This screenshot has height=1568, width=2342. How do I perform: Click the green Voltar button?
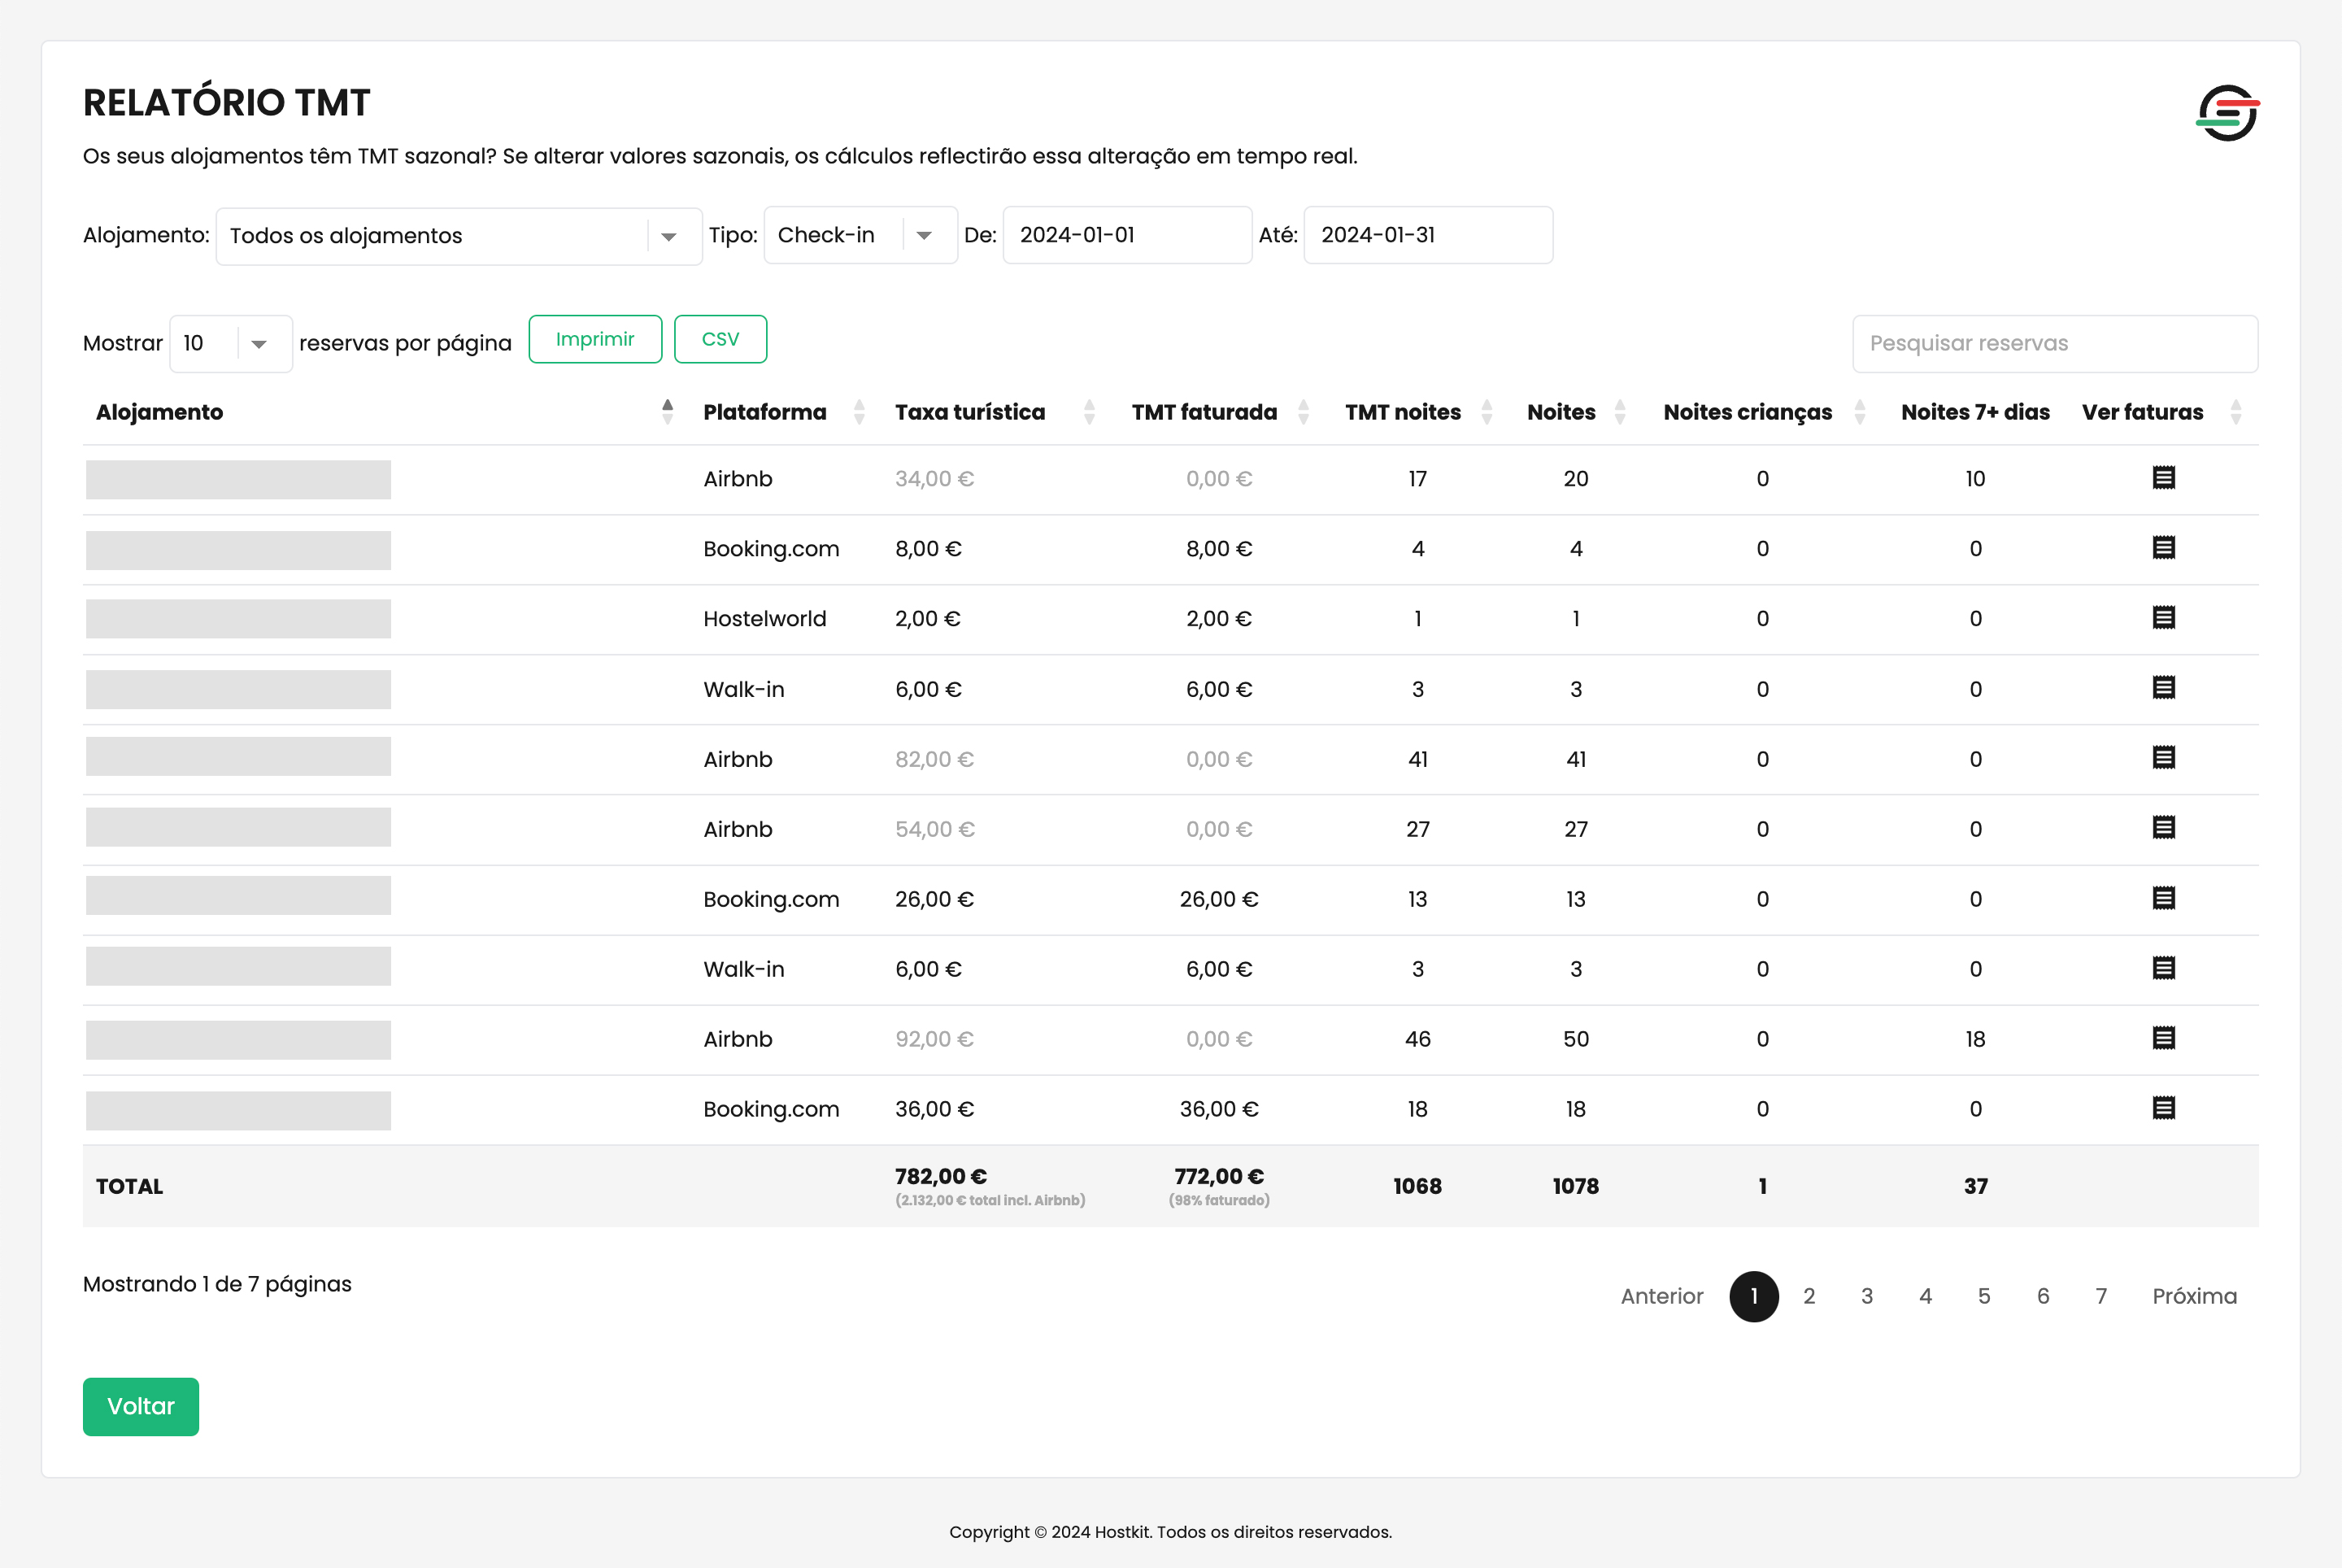(141, 1406)
